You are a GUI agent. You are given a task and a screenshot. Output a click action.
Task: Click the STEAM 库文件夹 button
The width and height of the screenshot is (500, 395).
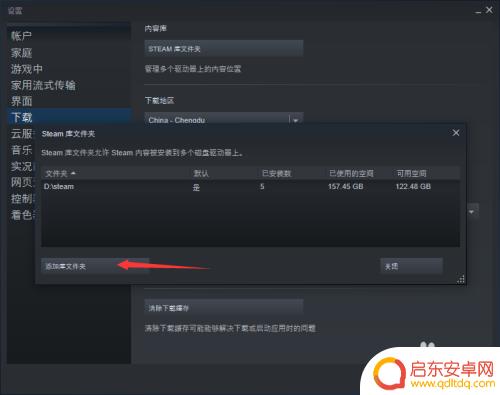(224, 49)
